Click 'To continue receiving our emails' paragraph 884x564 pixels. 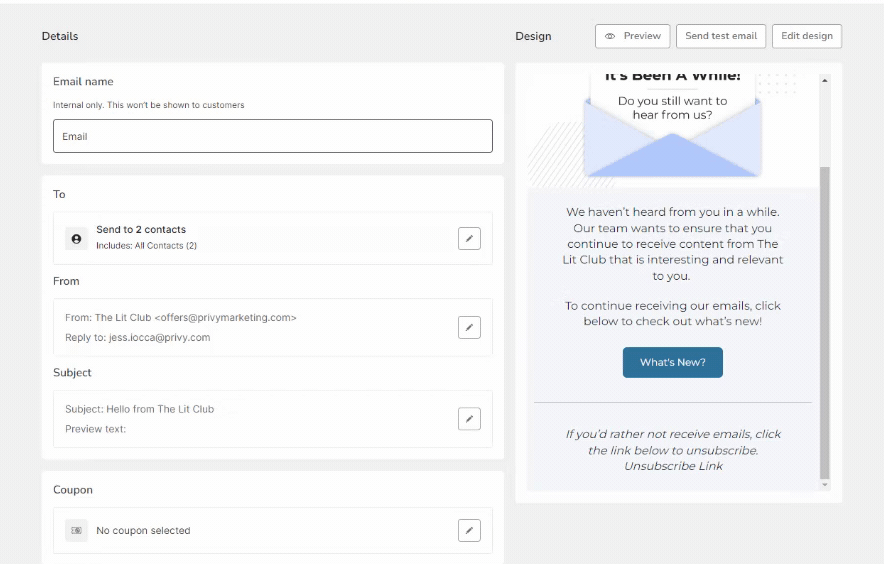(x=673, y=313)
